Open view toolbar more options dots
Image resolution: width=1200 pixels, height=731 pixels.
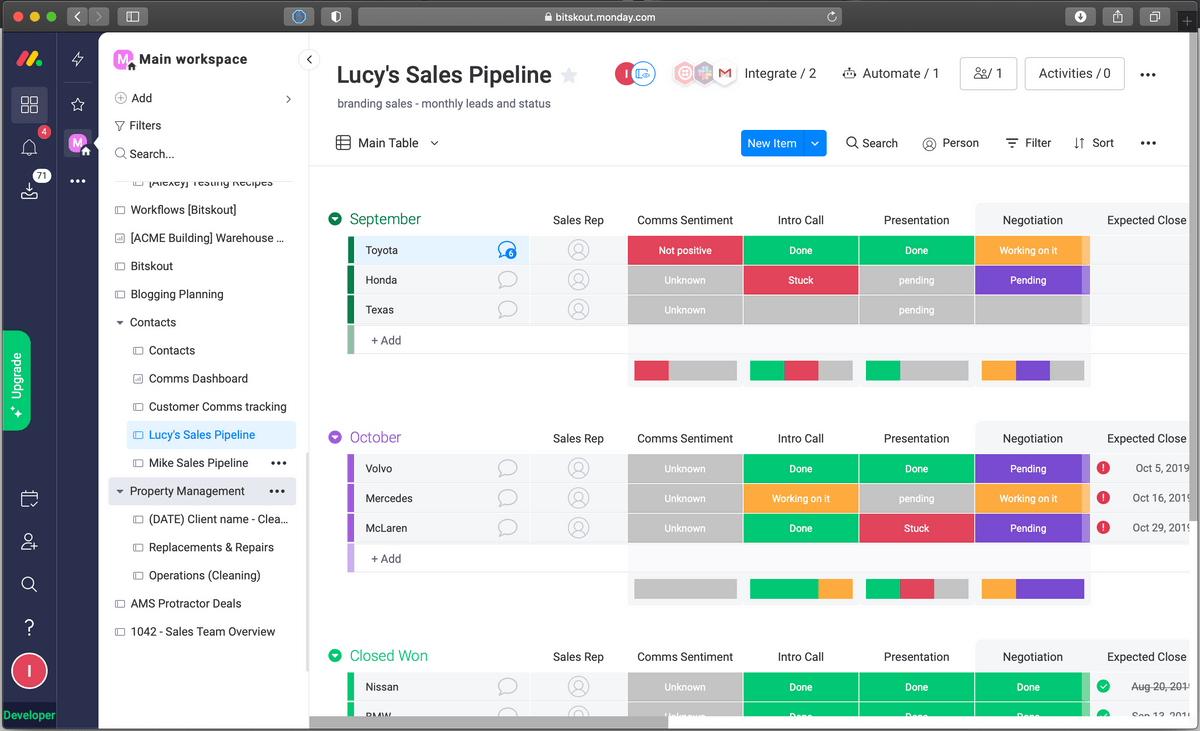1148,143
